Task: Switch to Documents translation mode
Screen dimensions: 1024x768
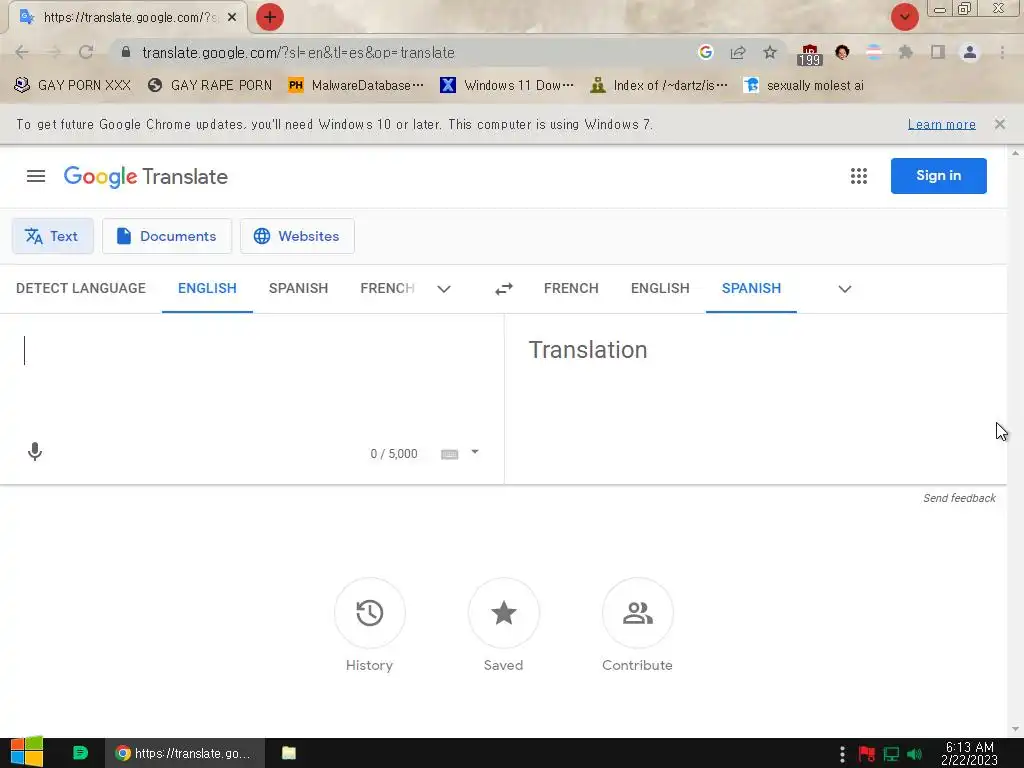Action: click(x=167, y=236)
